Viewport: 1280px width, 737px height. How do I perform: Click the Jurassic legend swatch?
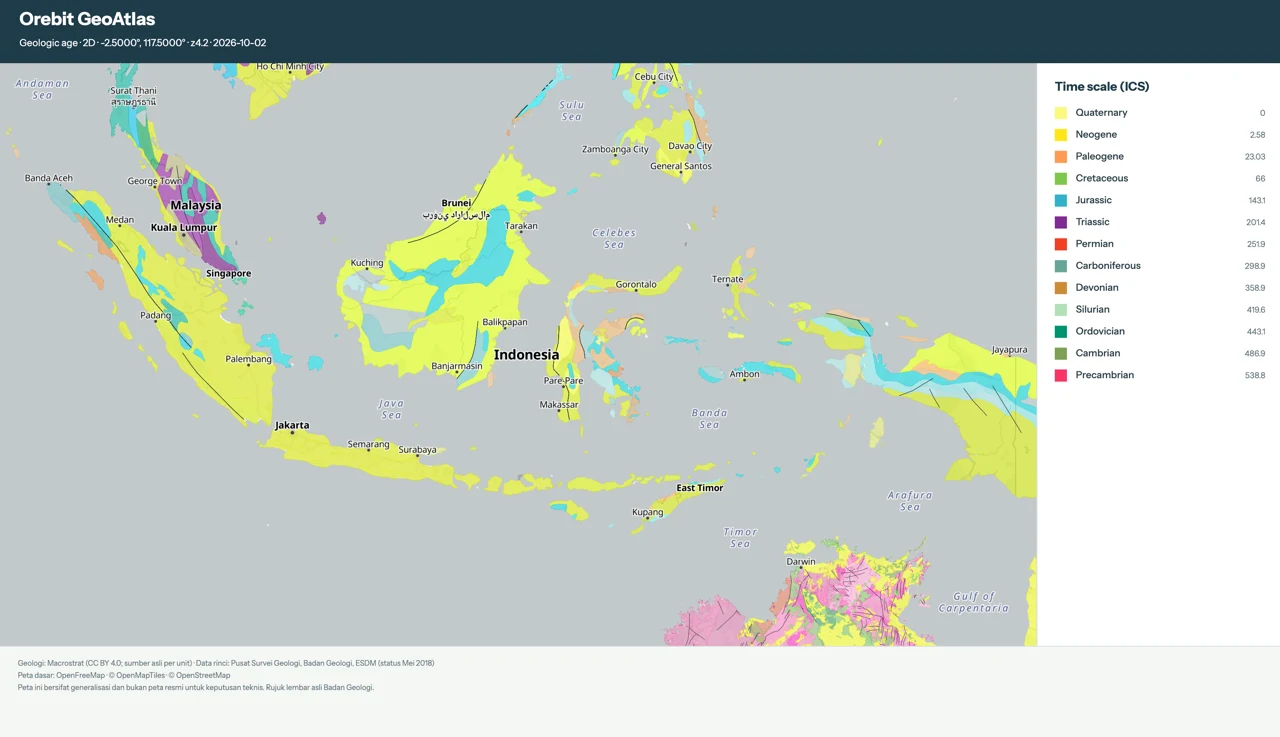[x=1061, y=201]
